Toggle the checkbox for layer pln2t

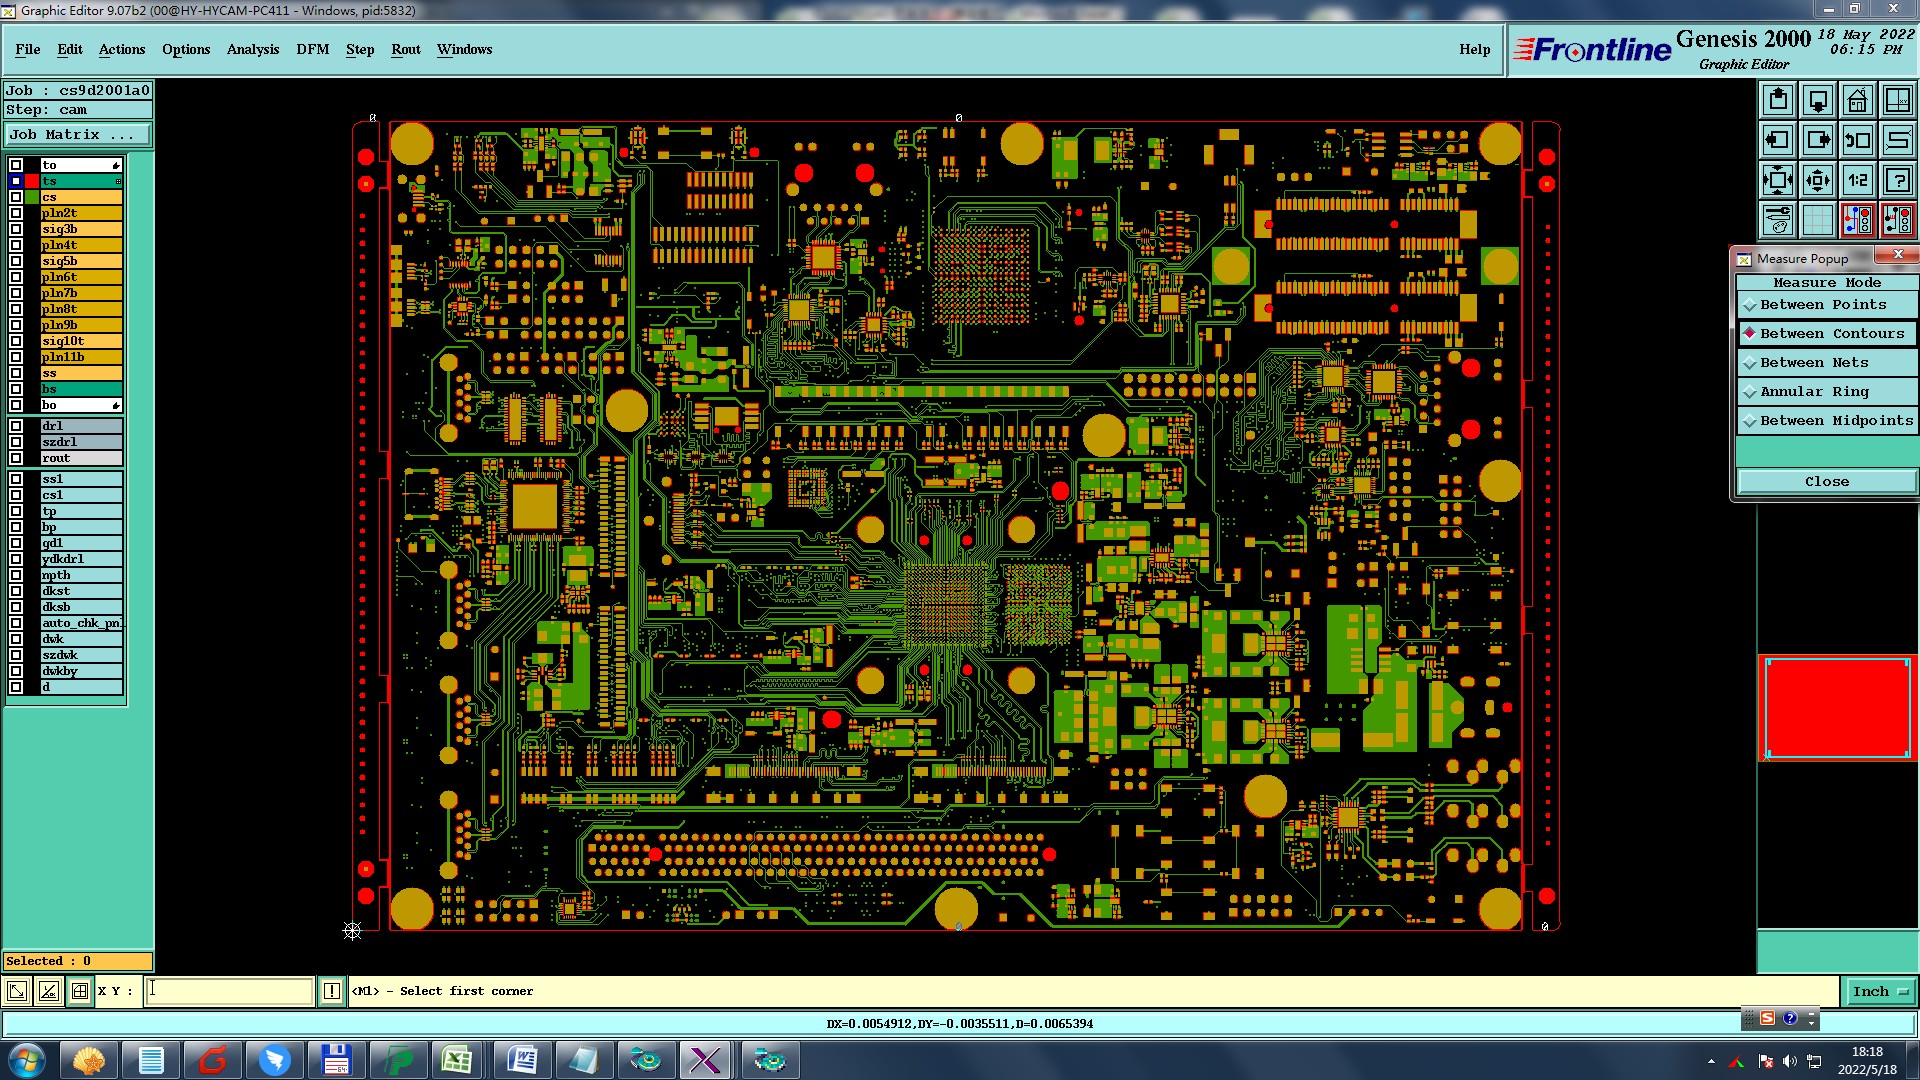pyautogui.click(x=16, y=213)
